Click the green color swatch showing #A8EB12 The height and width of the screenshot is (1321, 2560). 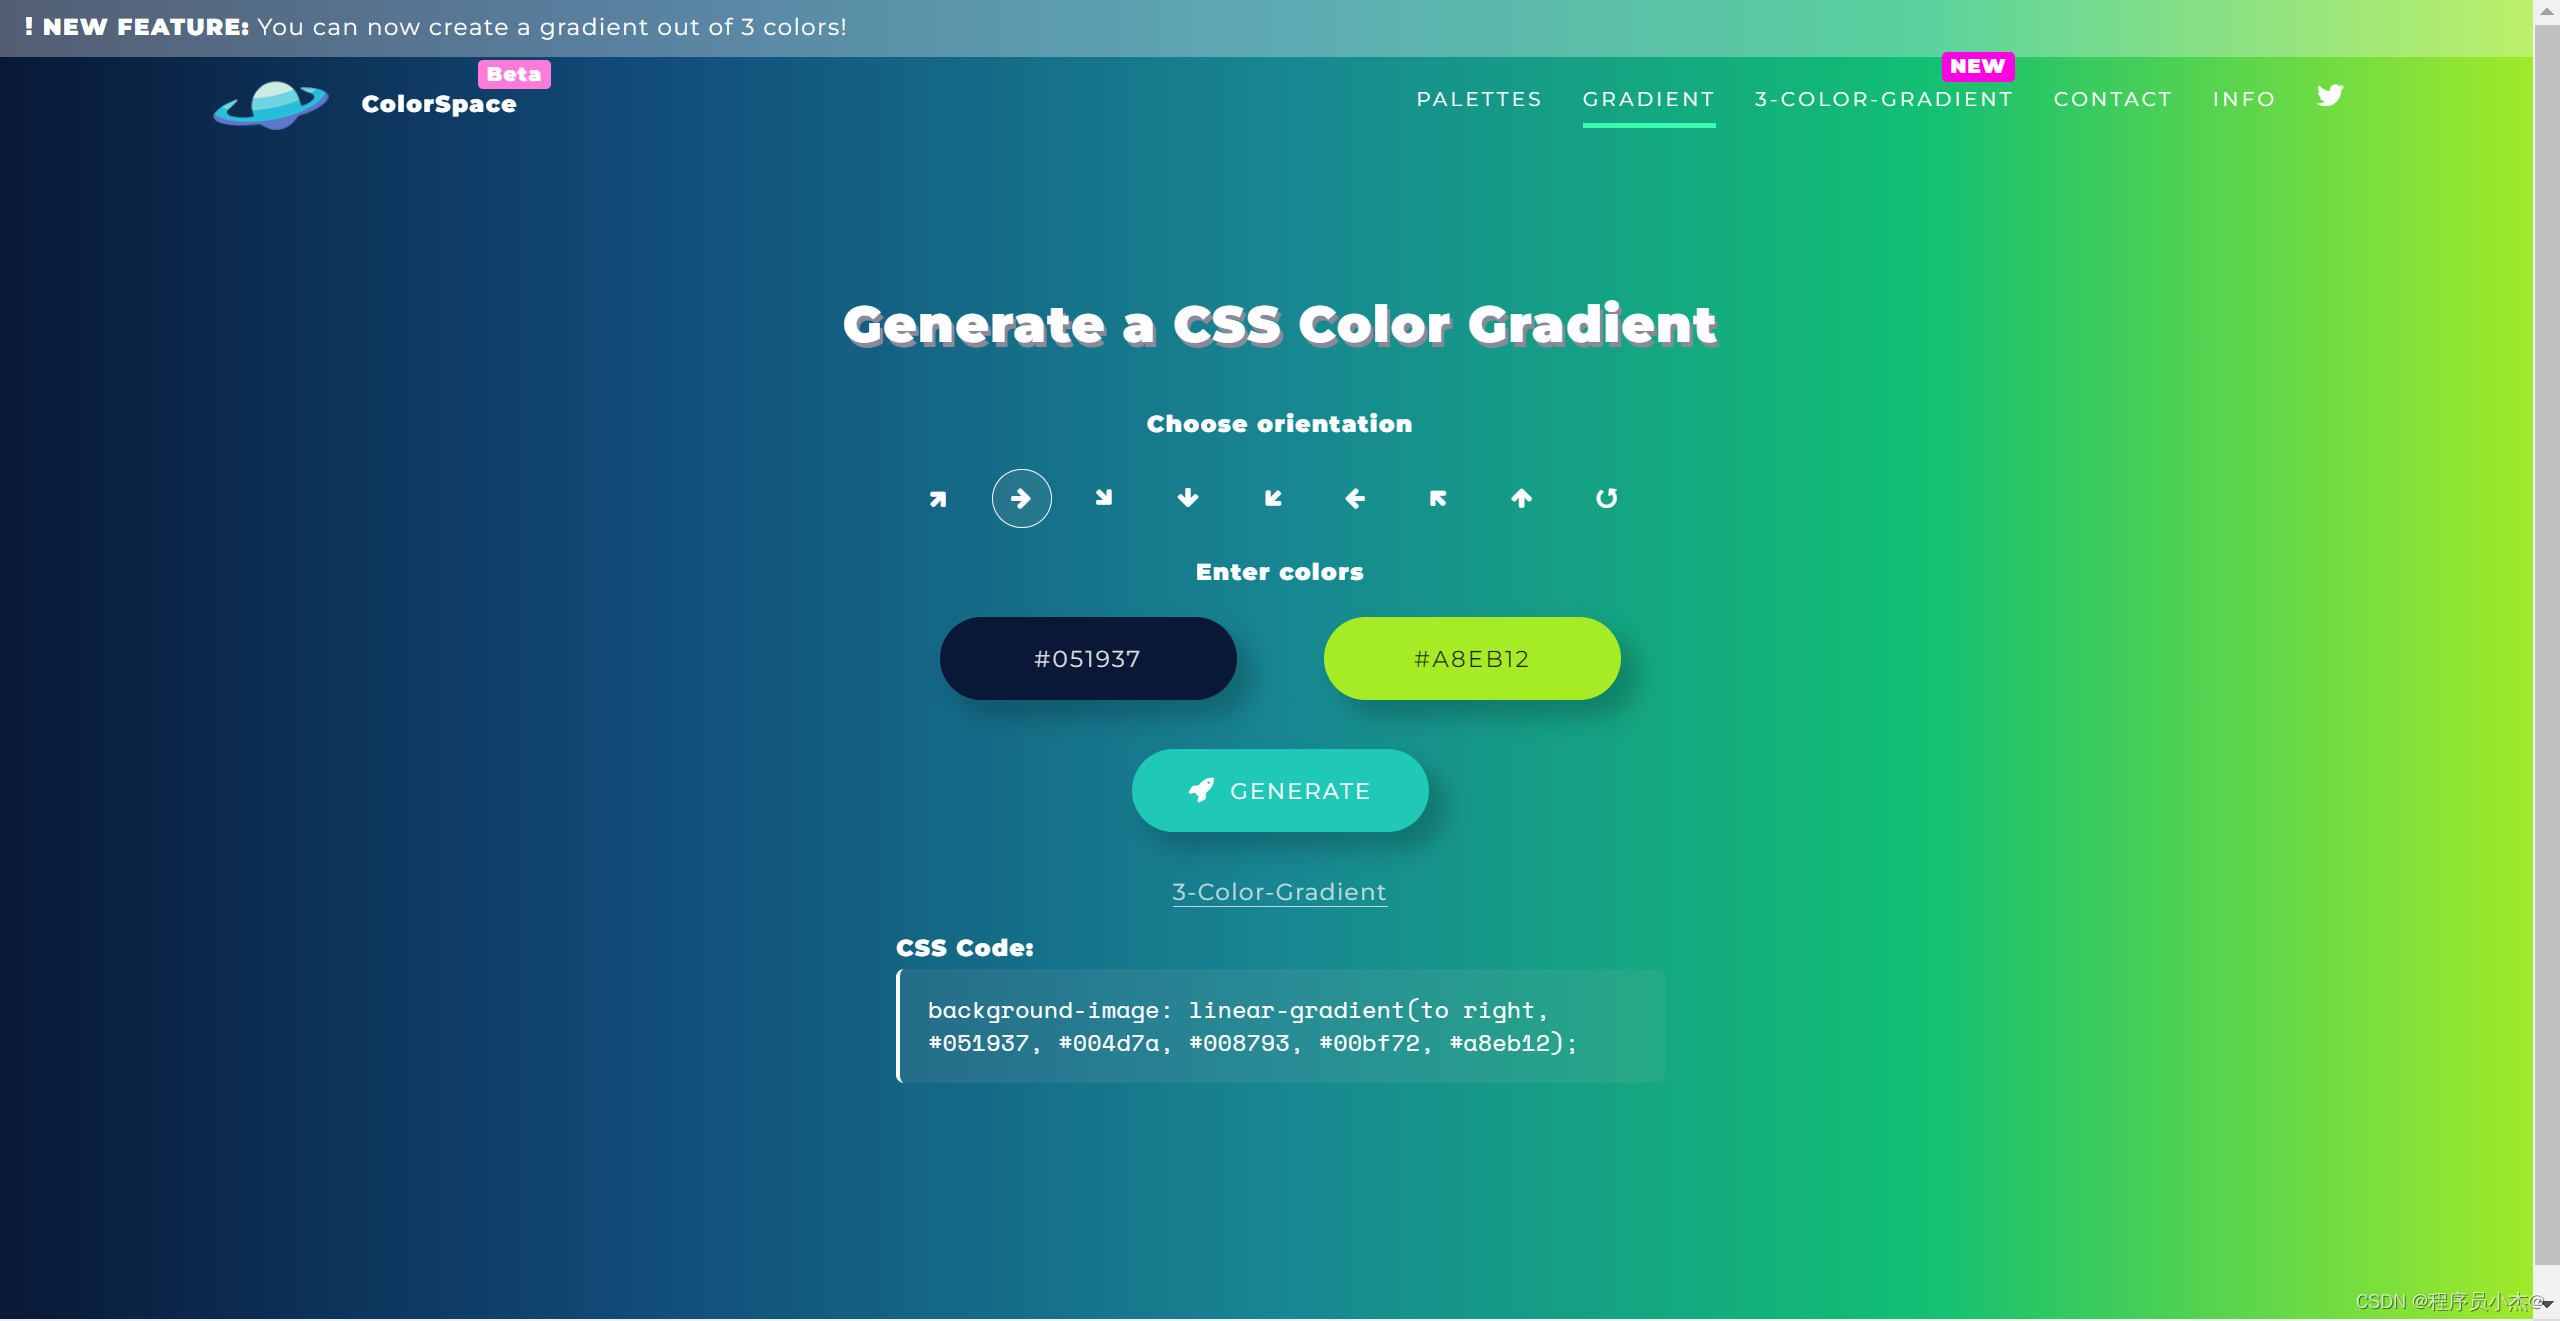point(1470,657)
